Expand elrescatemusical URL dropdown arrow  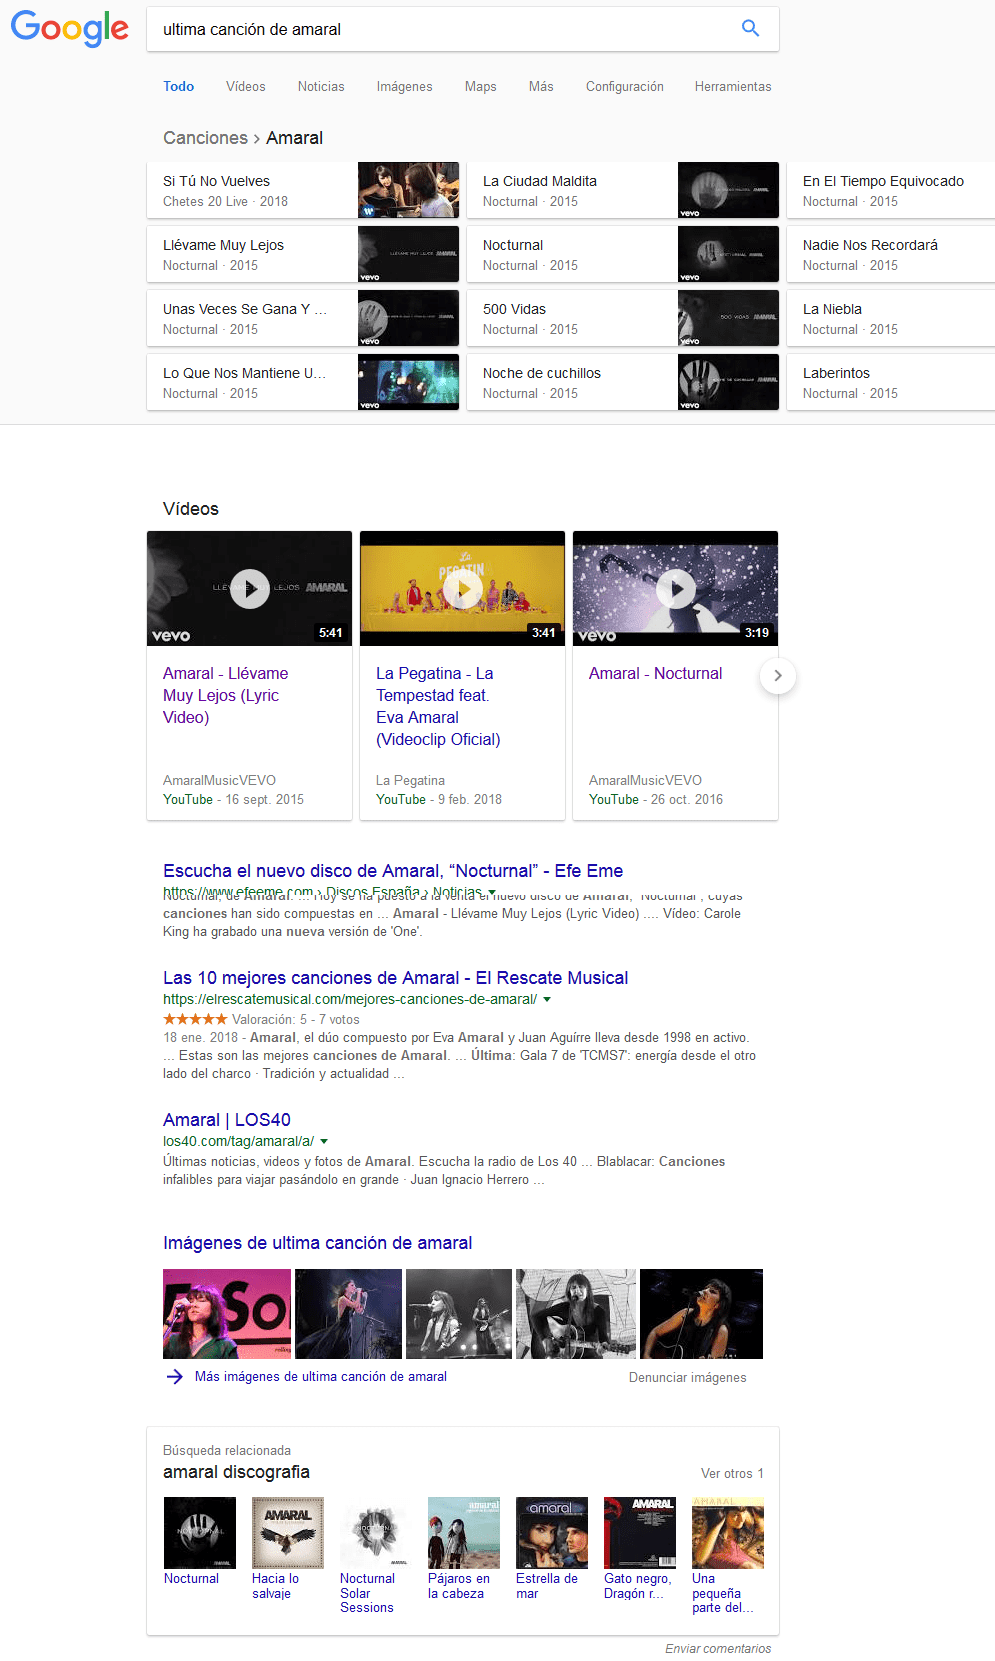tap(547, 999)
